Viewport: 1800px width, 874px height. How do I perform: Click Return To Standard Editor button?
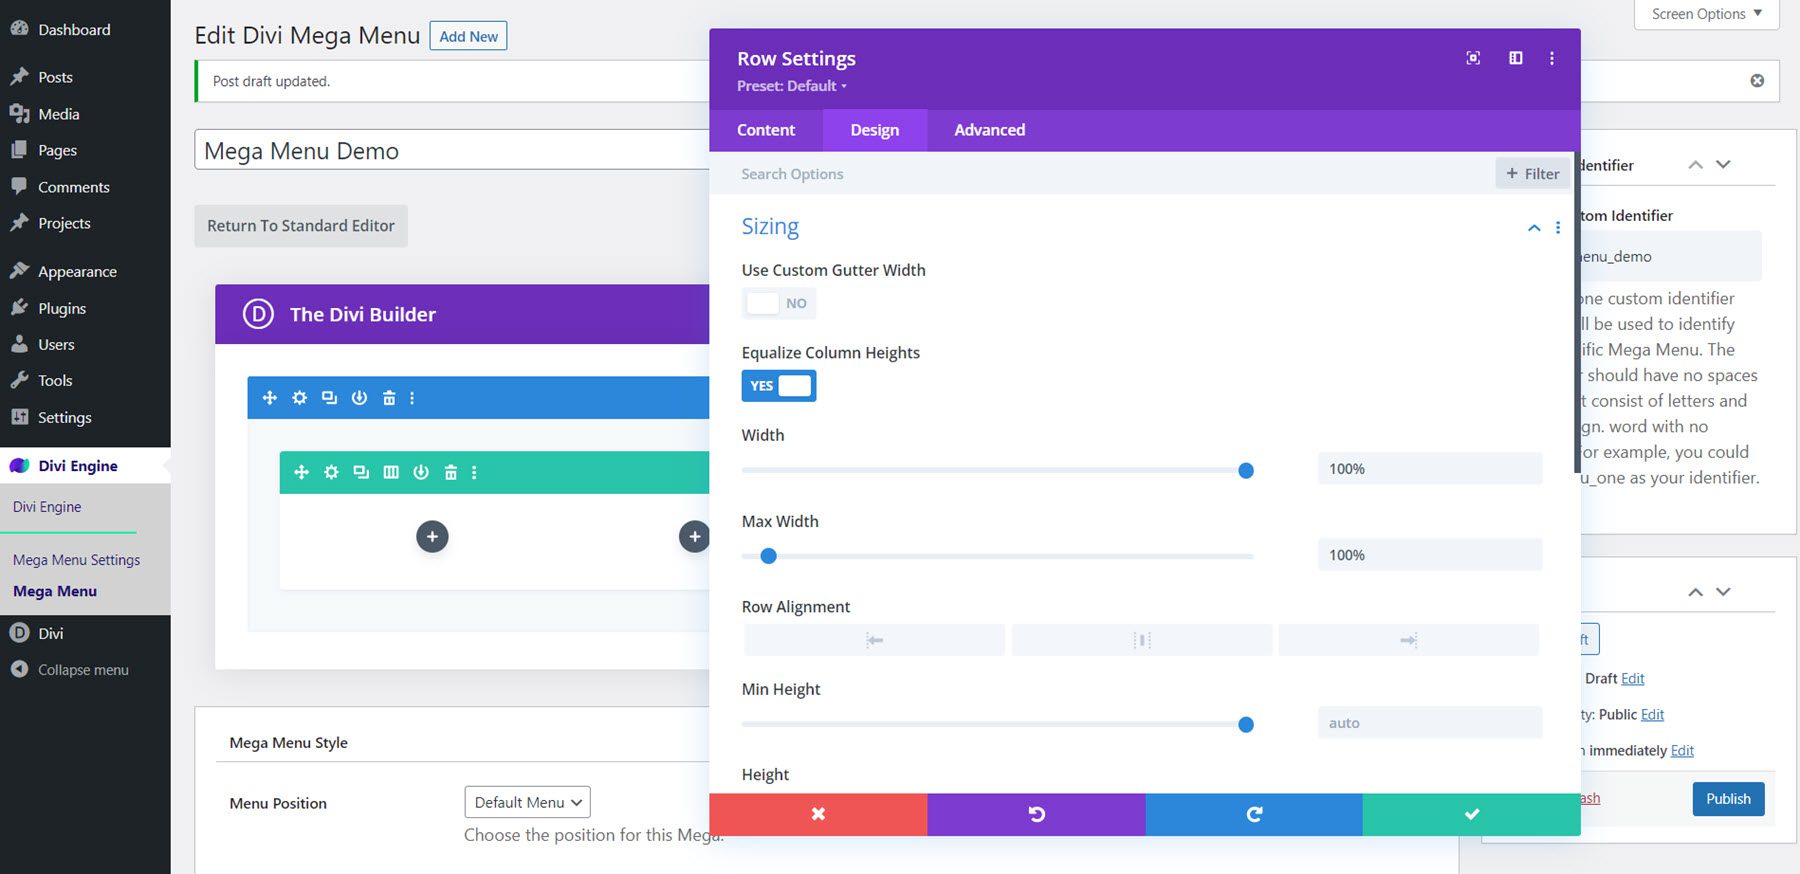tap(300, 226)
